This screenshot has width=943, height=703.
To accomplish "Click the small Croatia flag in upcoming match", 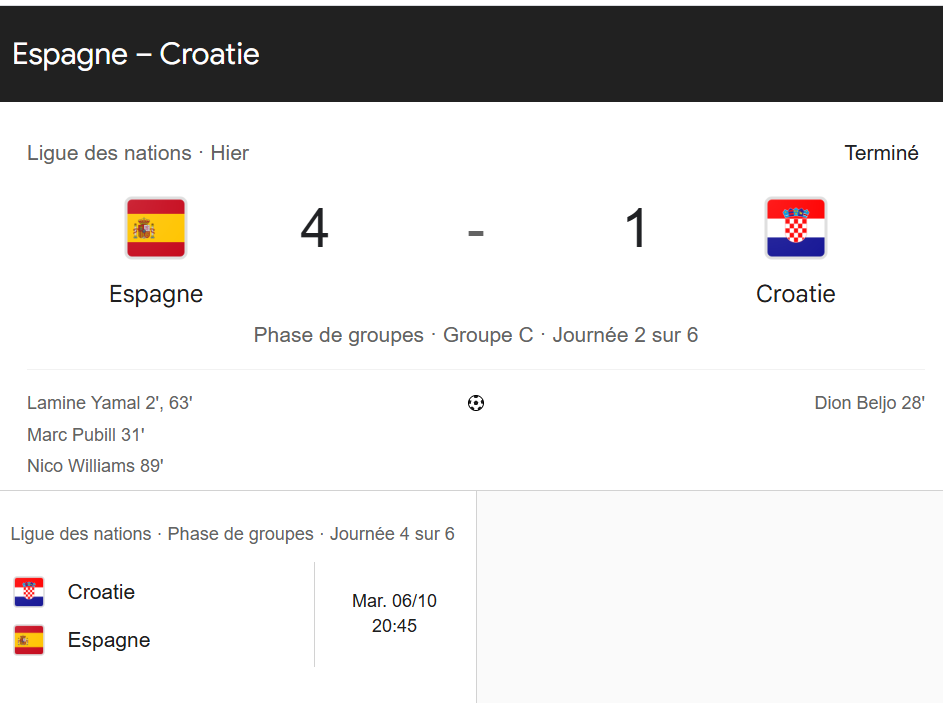I will click(x=29, y=592).
